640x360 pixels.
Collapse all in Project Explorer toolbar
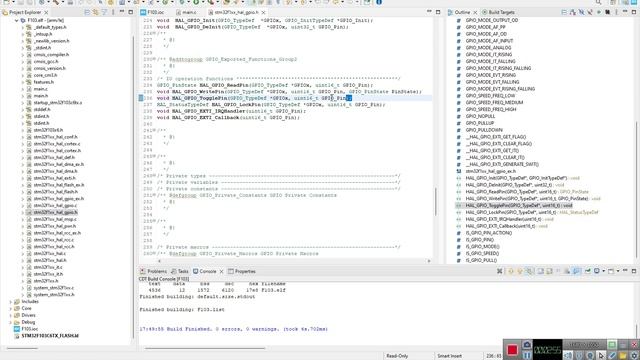pyautogui.click(x=87, y=12)
